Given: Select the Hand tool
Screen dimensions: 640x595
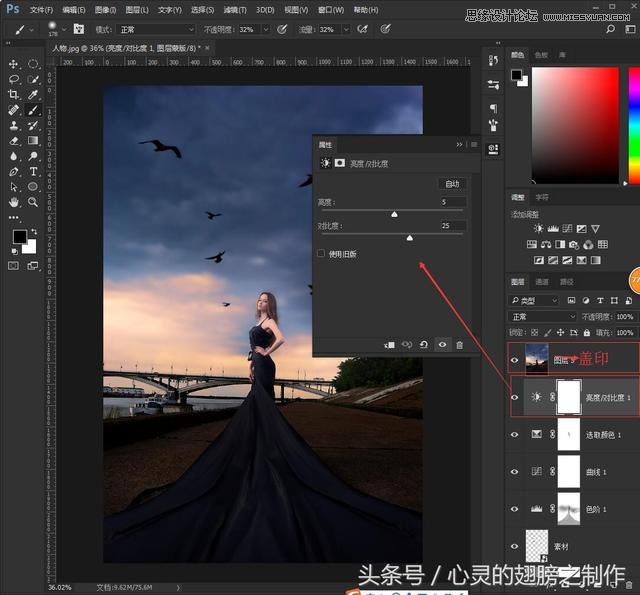Looking at the screenshot, I should [x=14, y=202].
